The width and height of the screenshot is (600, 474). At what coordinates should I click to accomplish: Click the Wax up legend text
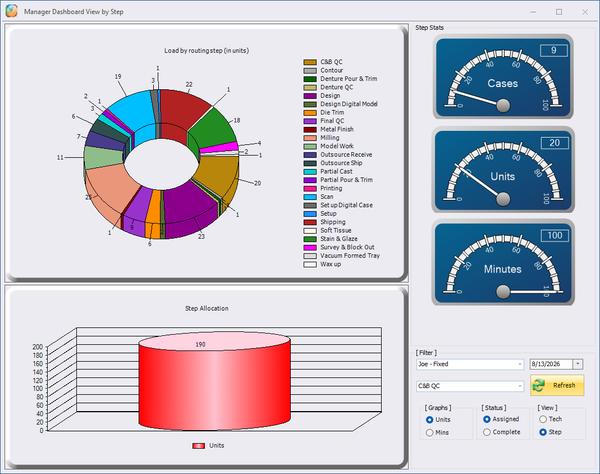(x=330, y=264)
